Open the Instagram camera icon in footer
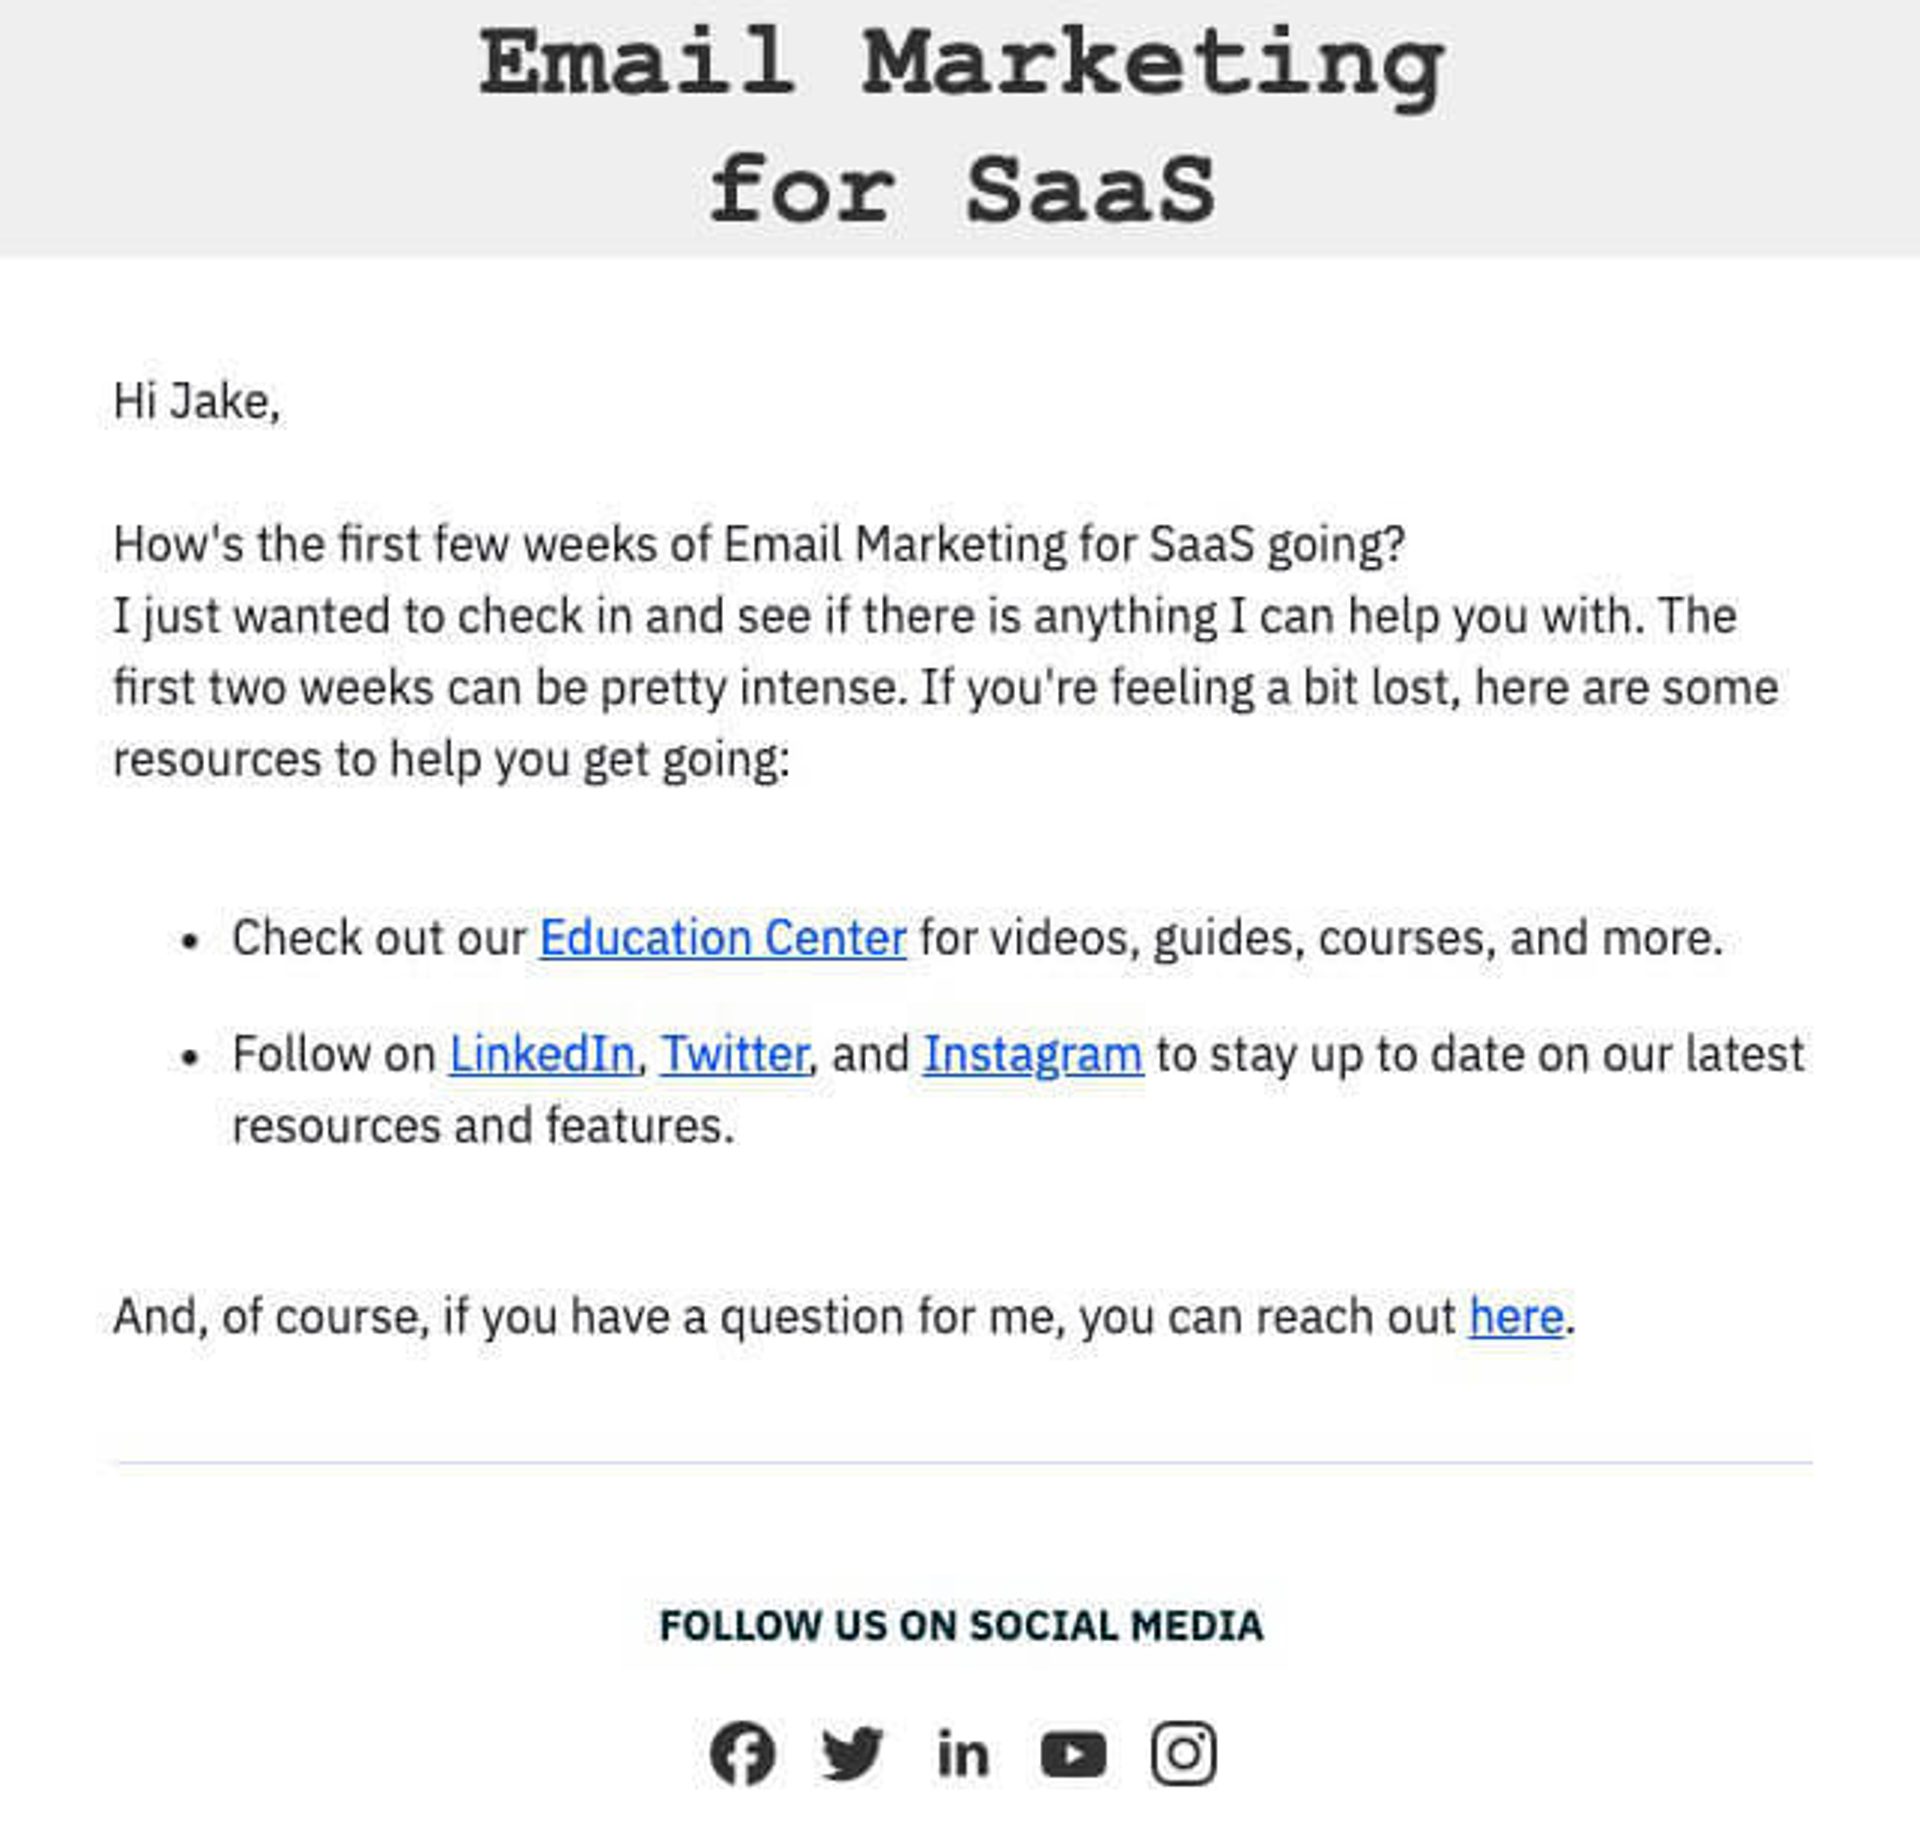Viewport: 1920px width, 1834px height. tap(1183, 1753)
